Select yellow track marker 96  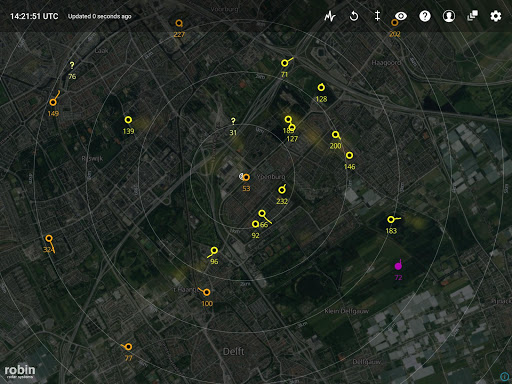click(x=214, y=250)
